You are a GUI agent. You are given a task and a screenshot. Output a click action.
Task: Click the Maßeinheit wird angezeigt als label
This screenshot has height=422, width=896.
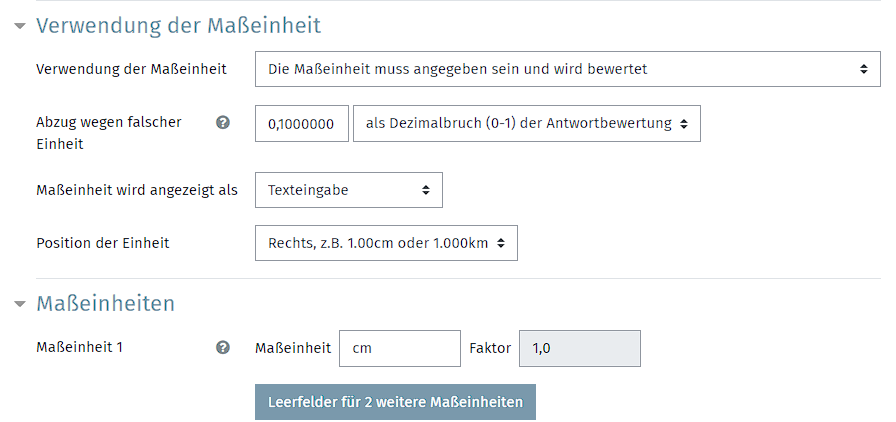[x=137, y=190]
